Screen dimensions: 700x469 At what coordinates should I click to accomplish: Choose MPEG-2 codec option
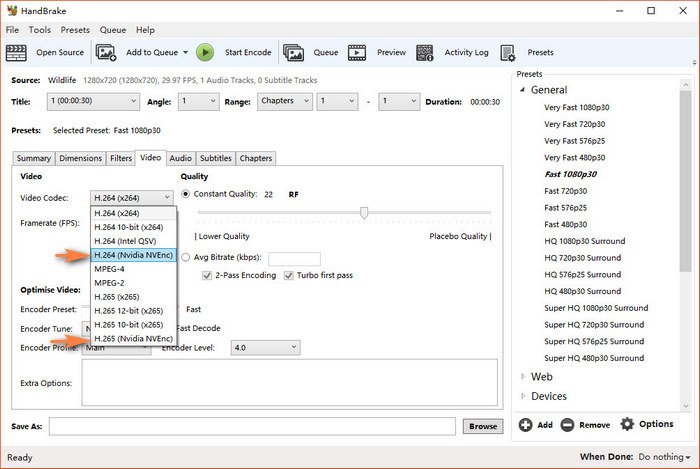(133, 283)
